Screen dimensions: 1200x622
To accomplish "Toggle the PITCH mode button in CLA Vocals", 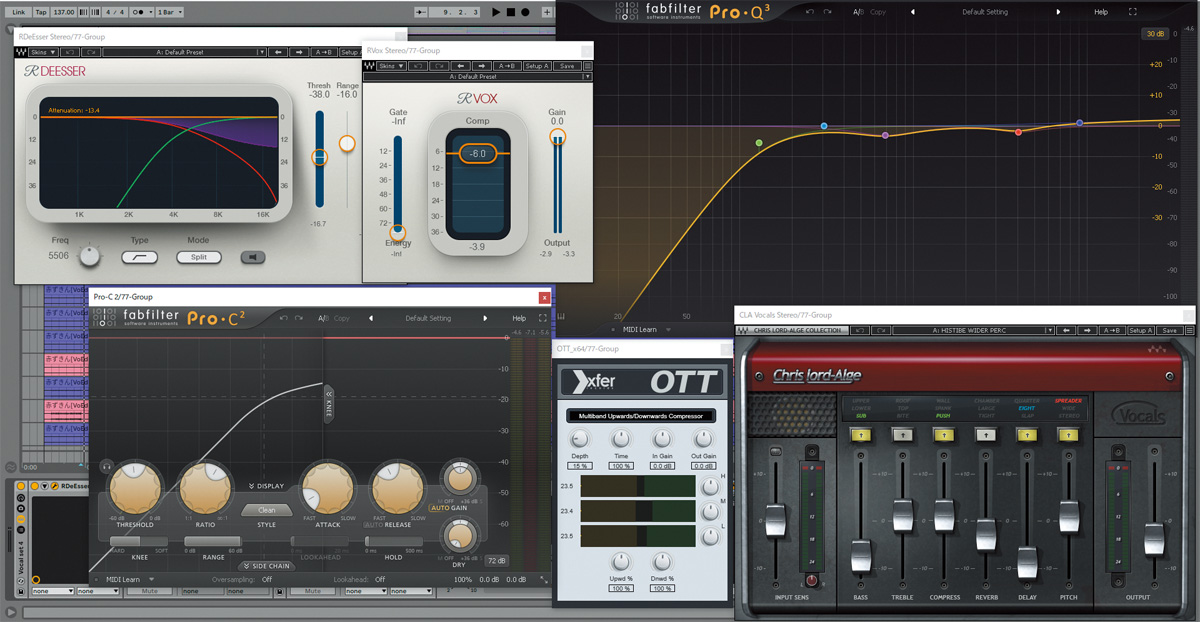I will pyautogui.click(x=1068, y=434).
